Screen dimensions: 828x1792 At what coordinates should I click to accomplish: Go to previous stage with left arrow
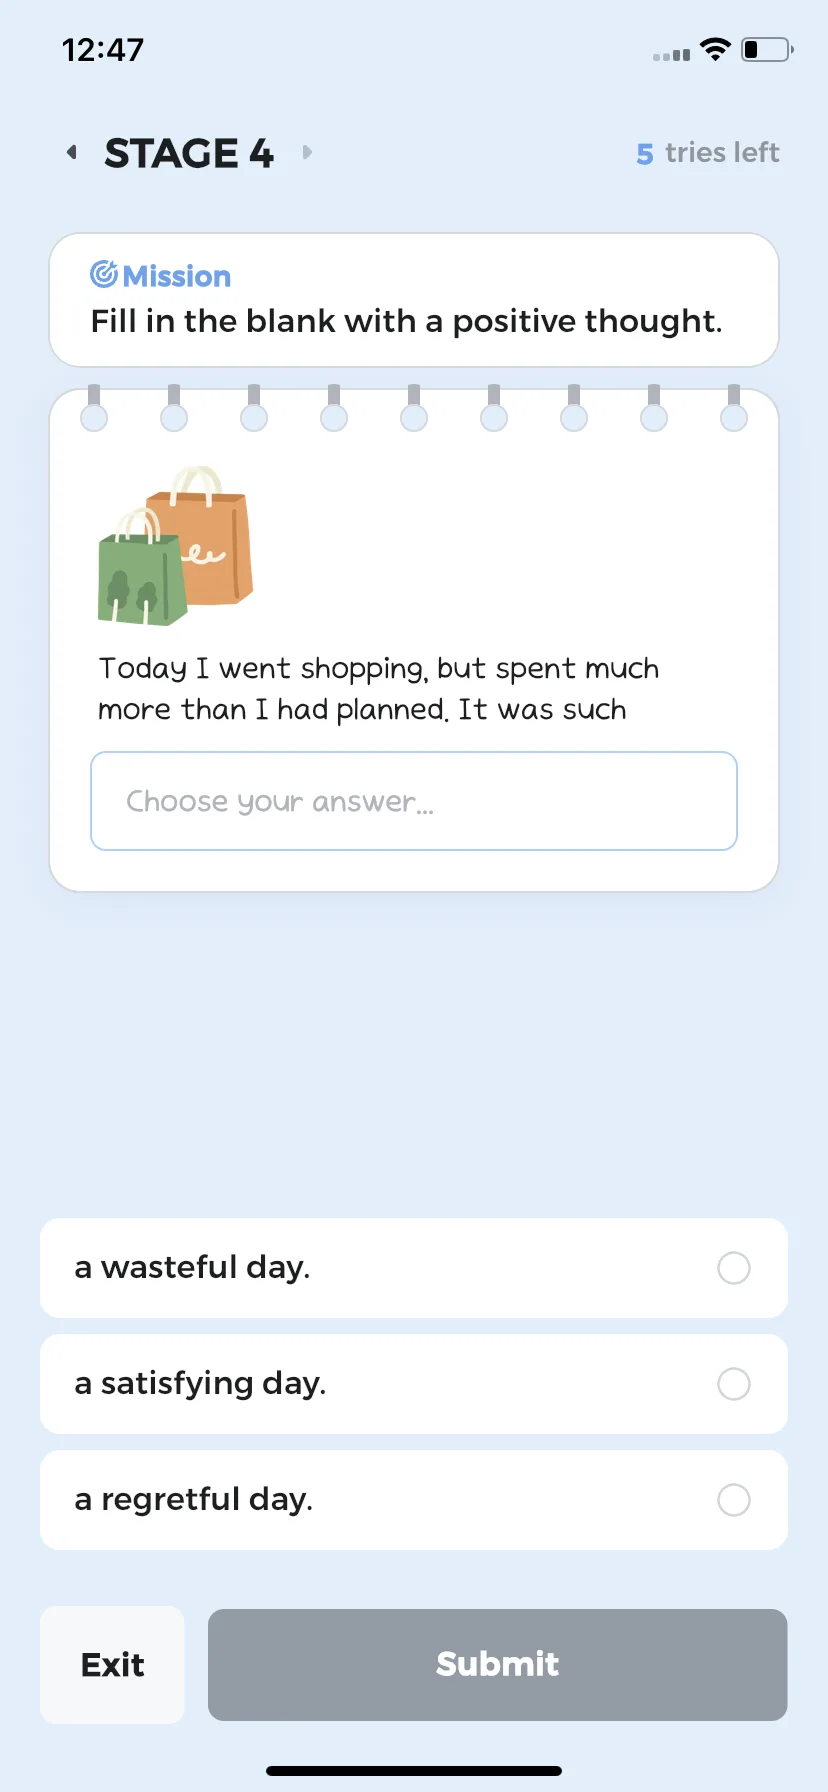coord(71,152)
